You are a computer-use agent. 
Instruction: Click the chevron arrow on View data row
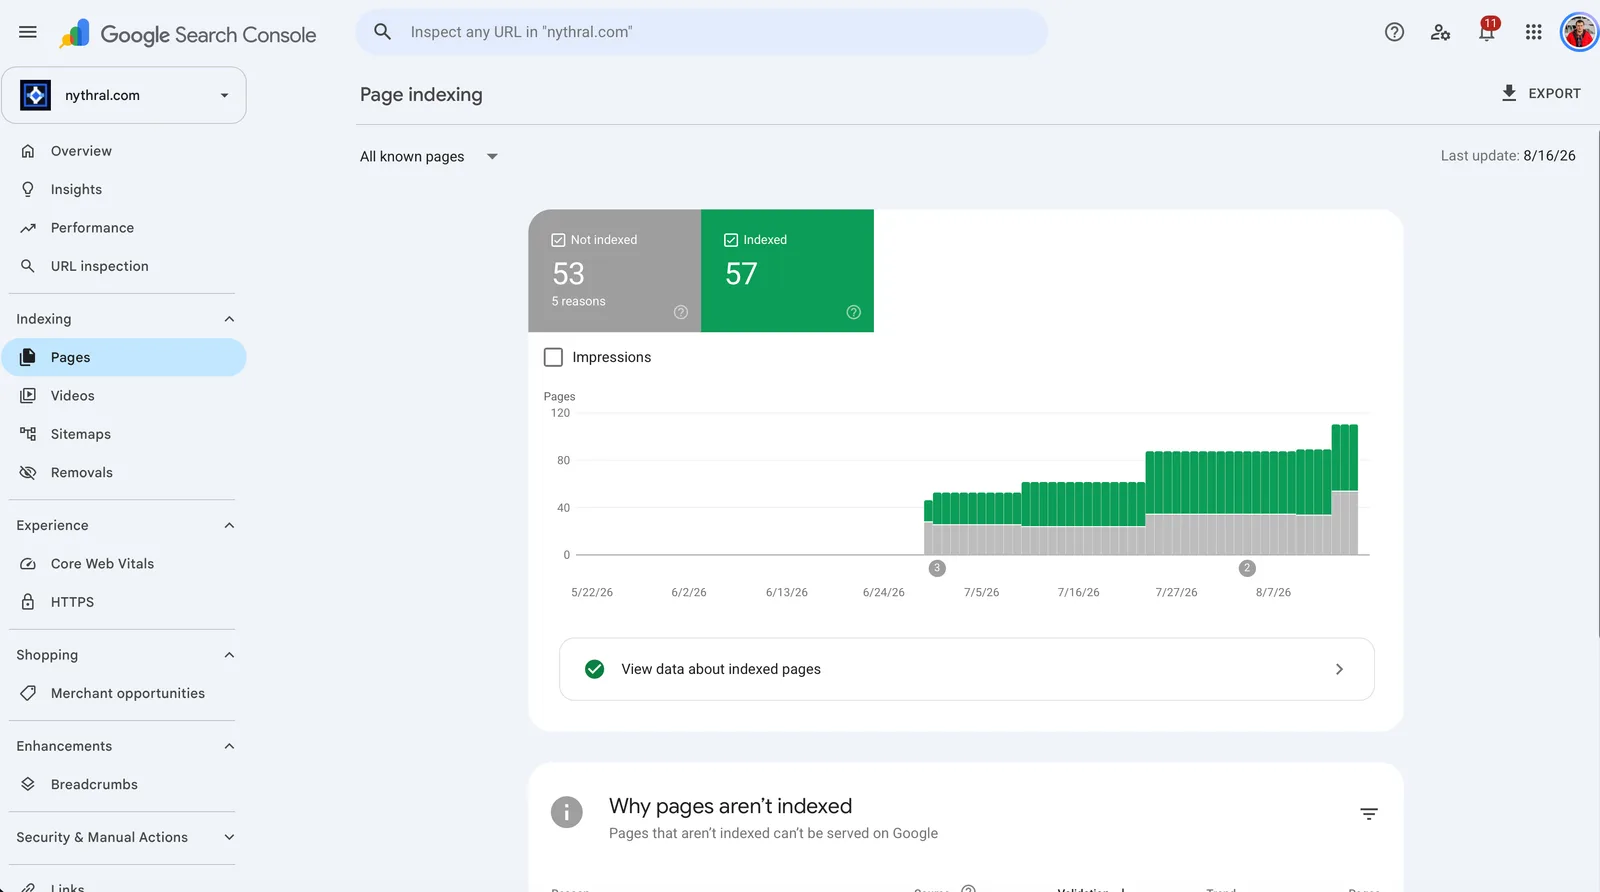(x=1339, y=669)
